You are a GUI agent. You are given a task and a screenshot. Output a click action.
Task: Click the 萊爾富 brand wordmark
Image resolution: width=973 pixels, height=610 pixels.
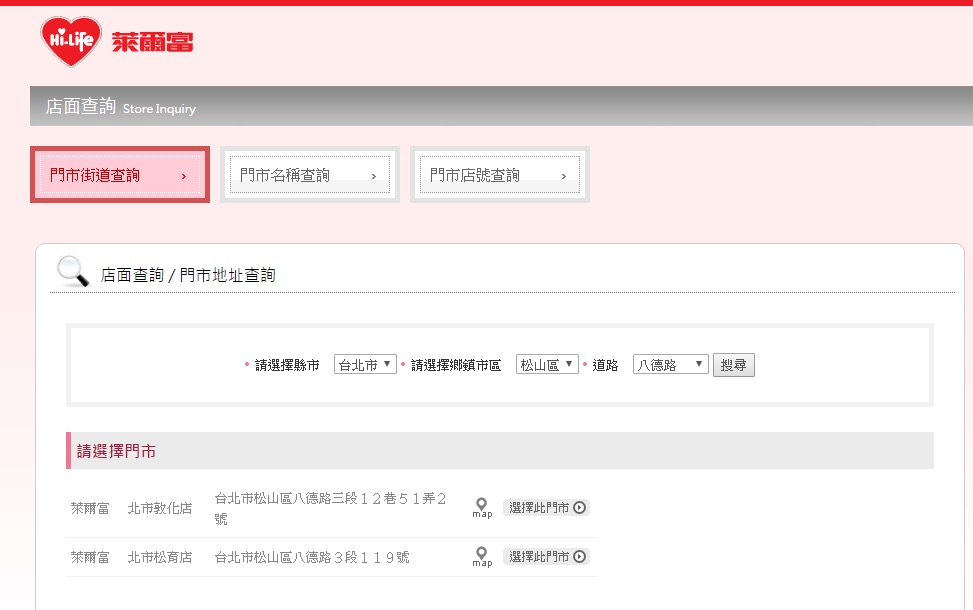(x=152, y=42)
